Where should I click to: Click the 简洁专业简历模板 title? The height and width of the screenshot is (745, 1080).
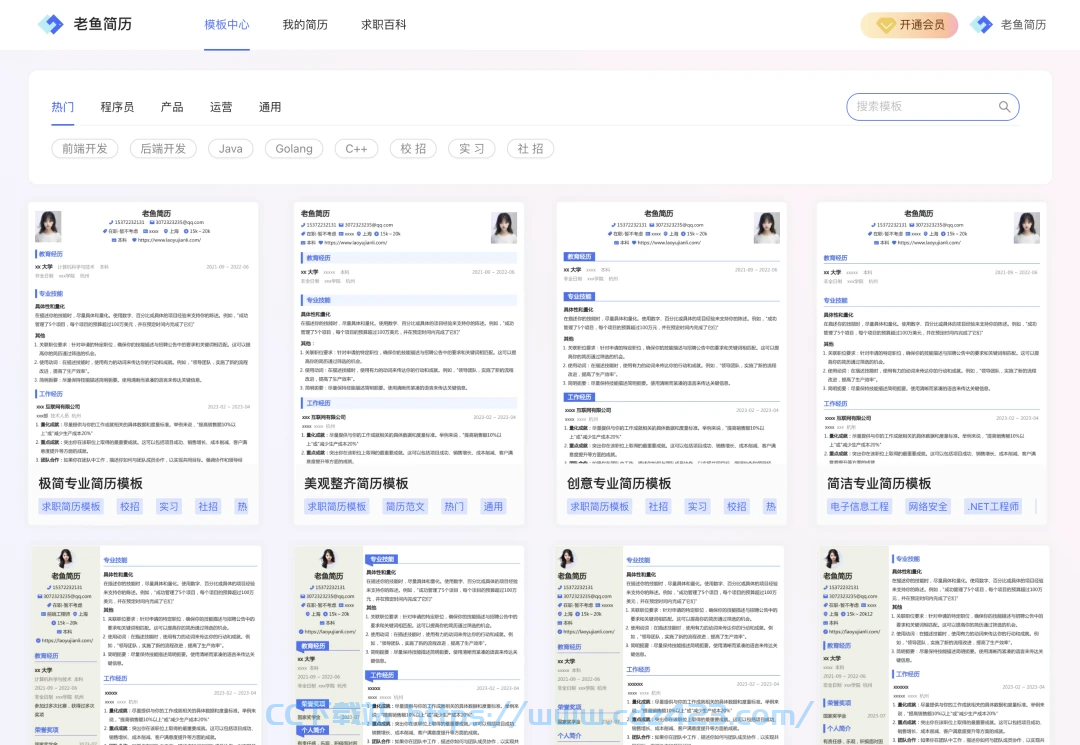click(x=880, y=483)
